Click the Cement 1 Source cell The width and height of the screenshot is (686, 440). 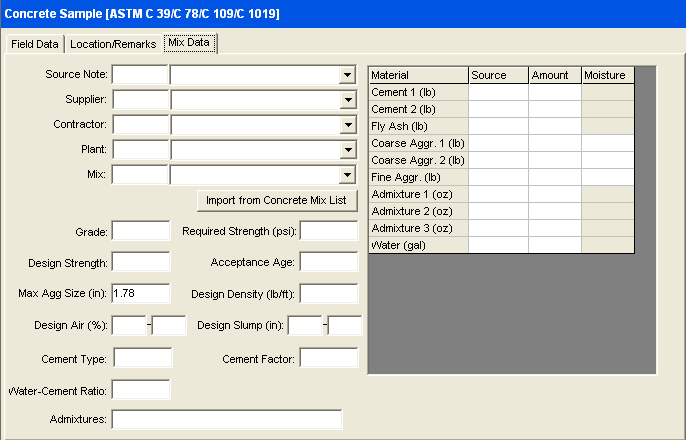(x=498, y=92)
